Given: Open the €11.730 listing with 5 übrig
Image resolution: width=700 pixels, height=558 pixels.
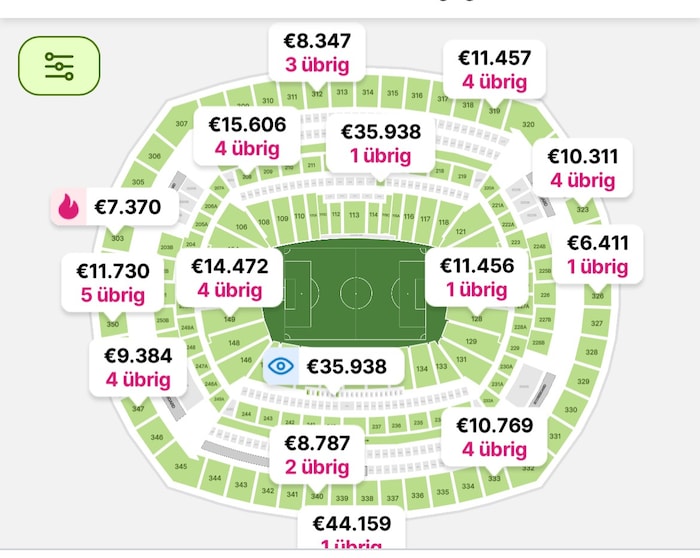Looking at the screenshot, I should coord(112,282).
